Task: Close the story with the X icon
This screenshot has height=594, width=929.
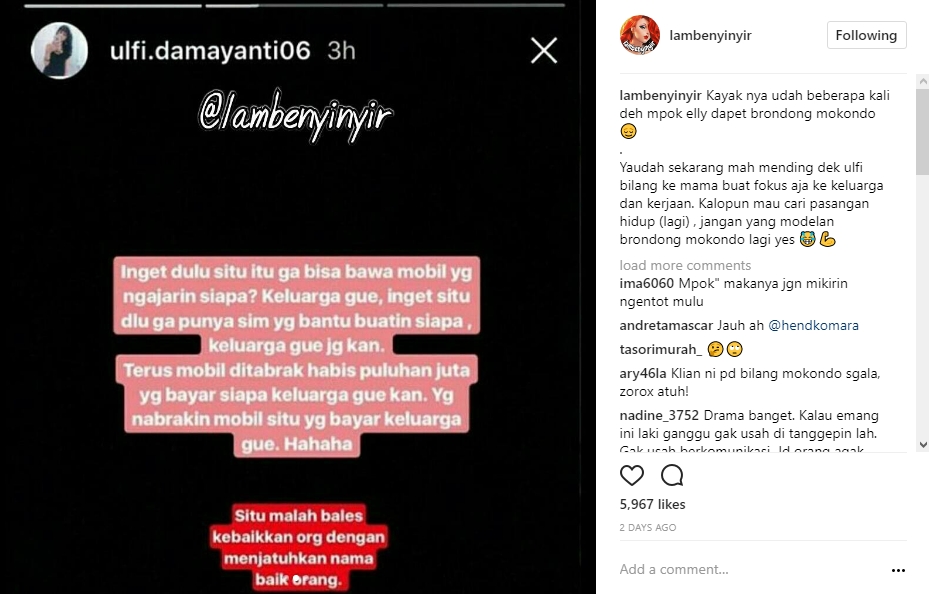Action: (x=544, y=50)
